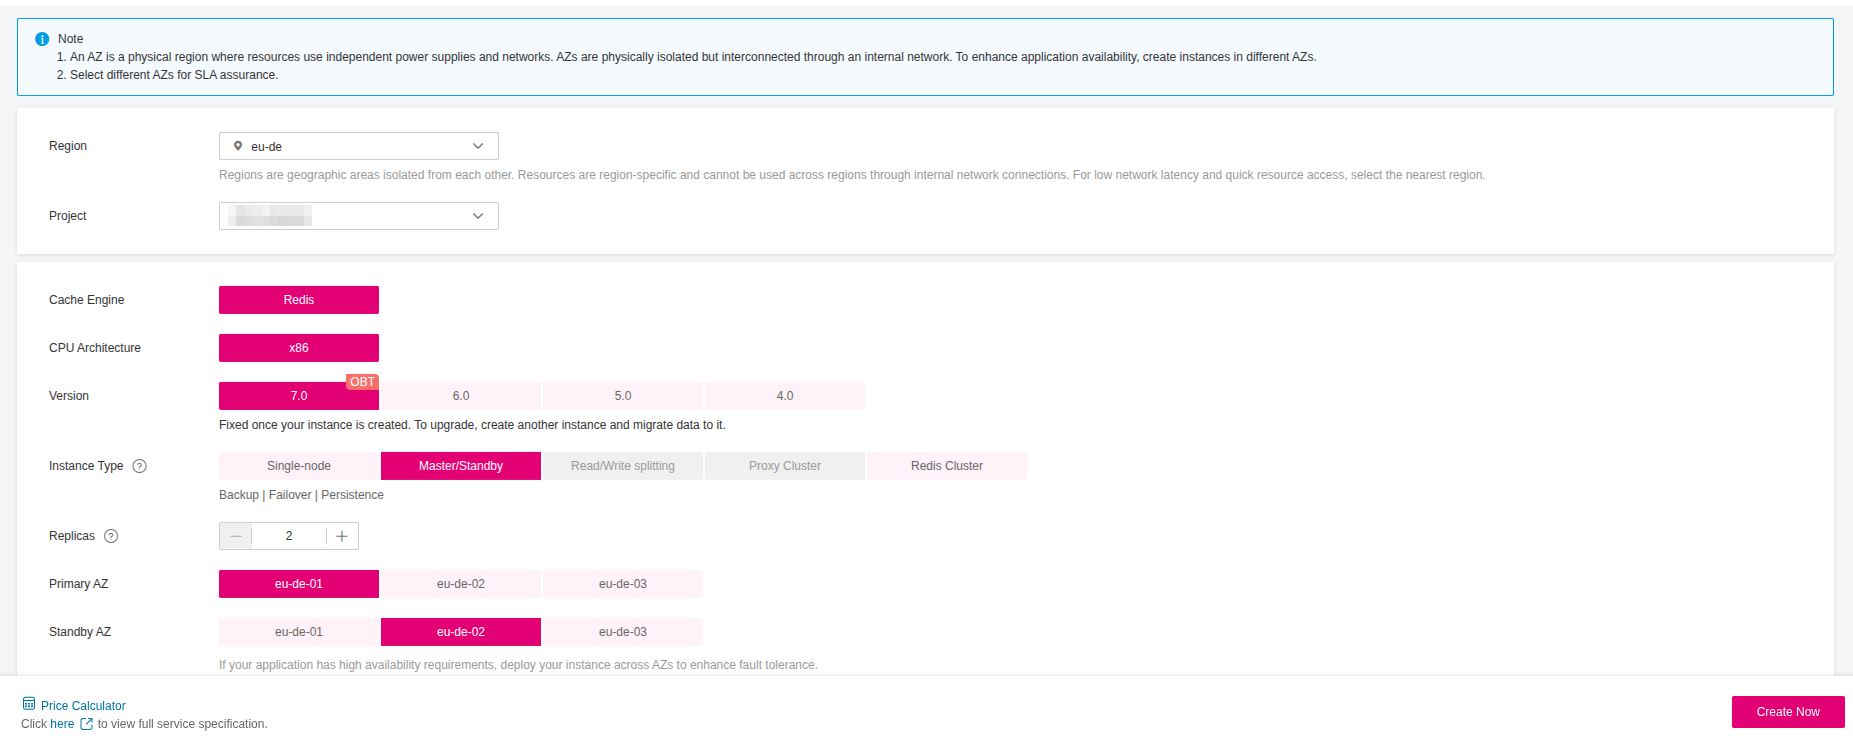This screenshot has height=738, width=1853.
Task: Select Redis version 6.0
Action: (461, 396)
